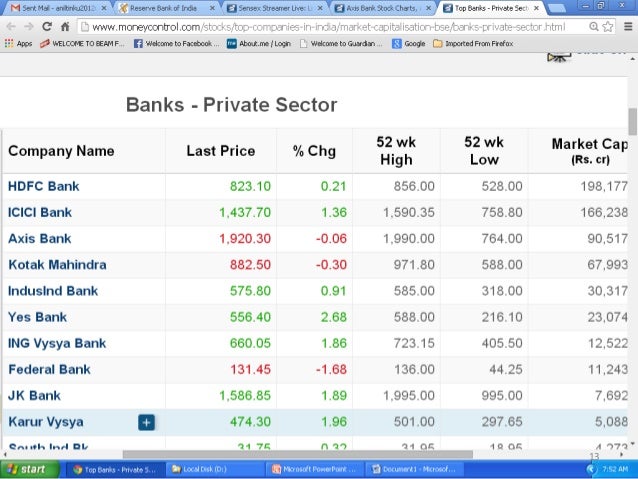Click the Last Price column header
Screen dimensions: 638x479
(221, 151)
